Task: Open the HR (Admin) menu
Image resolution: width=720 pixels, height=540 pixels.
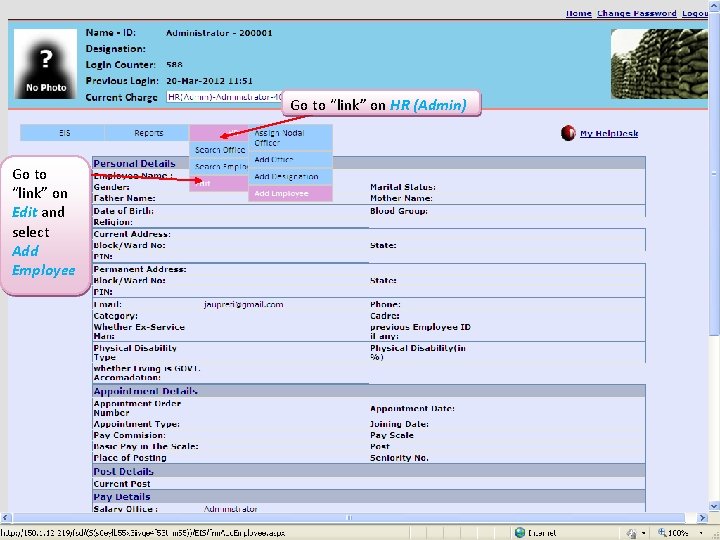Action: [x=219, y=133]
